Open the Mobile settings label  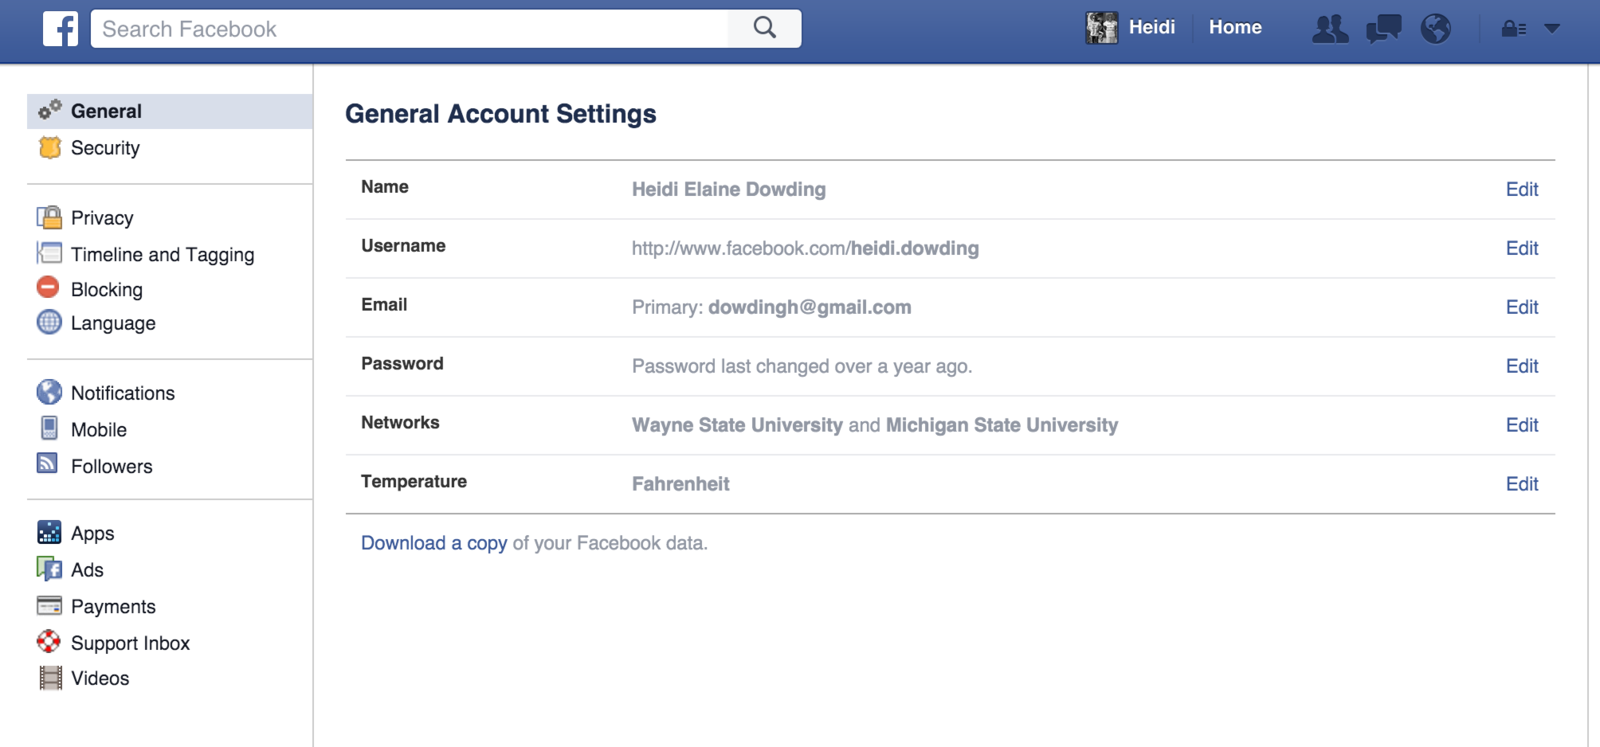pos(99,430)
